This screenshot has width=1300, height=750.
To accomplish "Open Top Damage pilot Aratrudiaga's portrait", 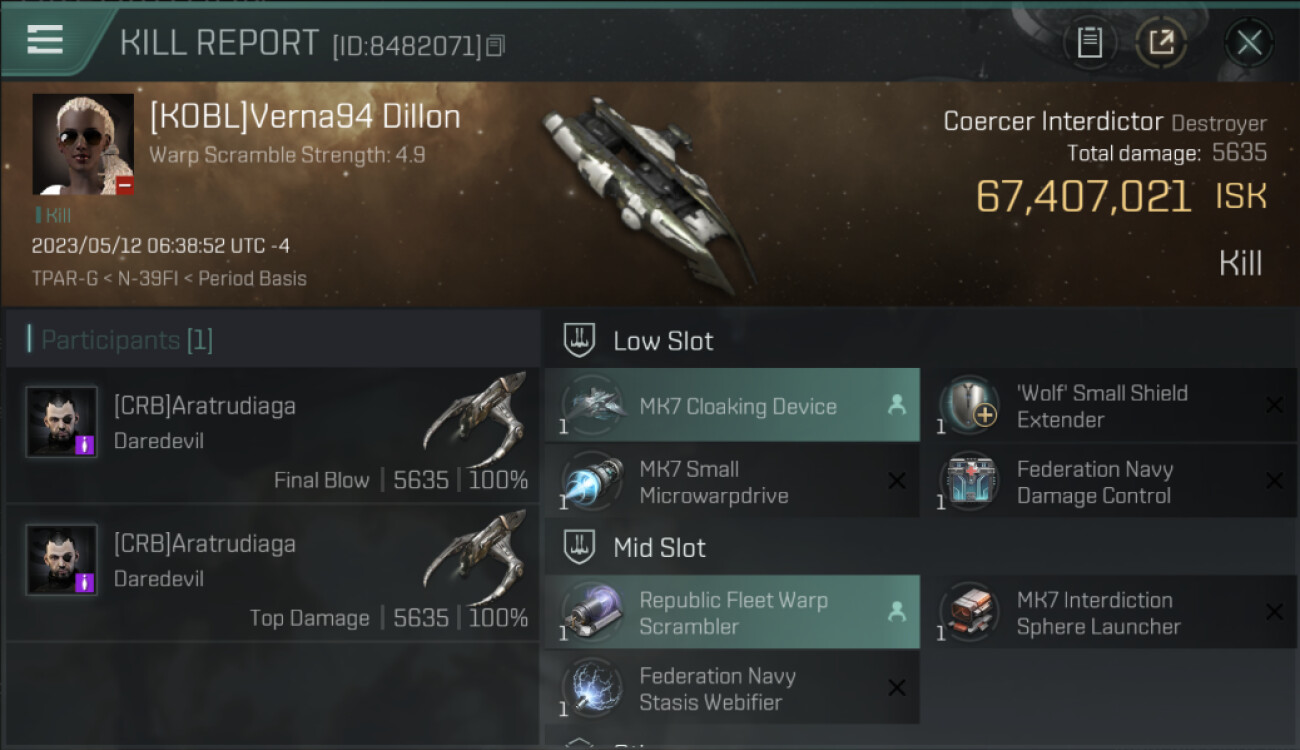I will tap(62, 560).
